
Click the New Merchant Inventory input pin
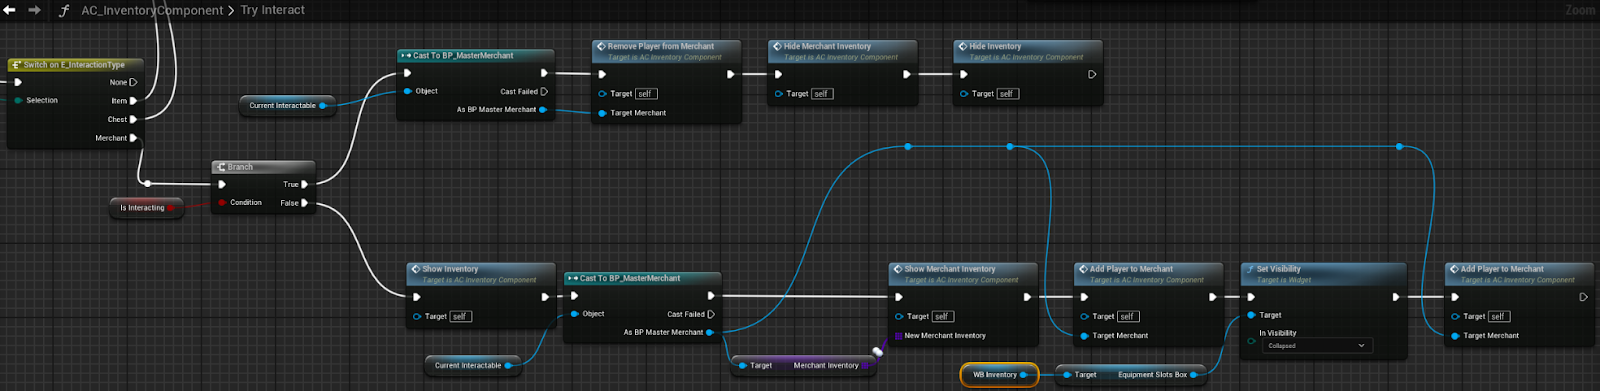(x=899, y=336)
